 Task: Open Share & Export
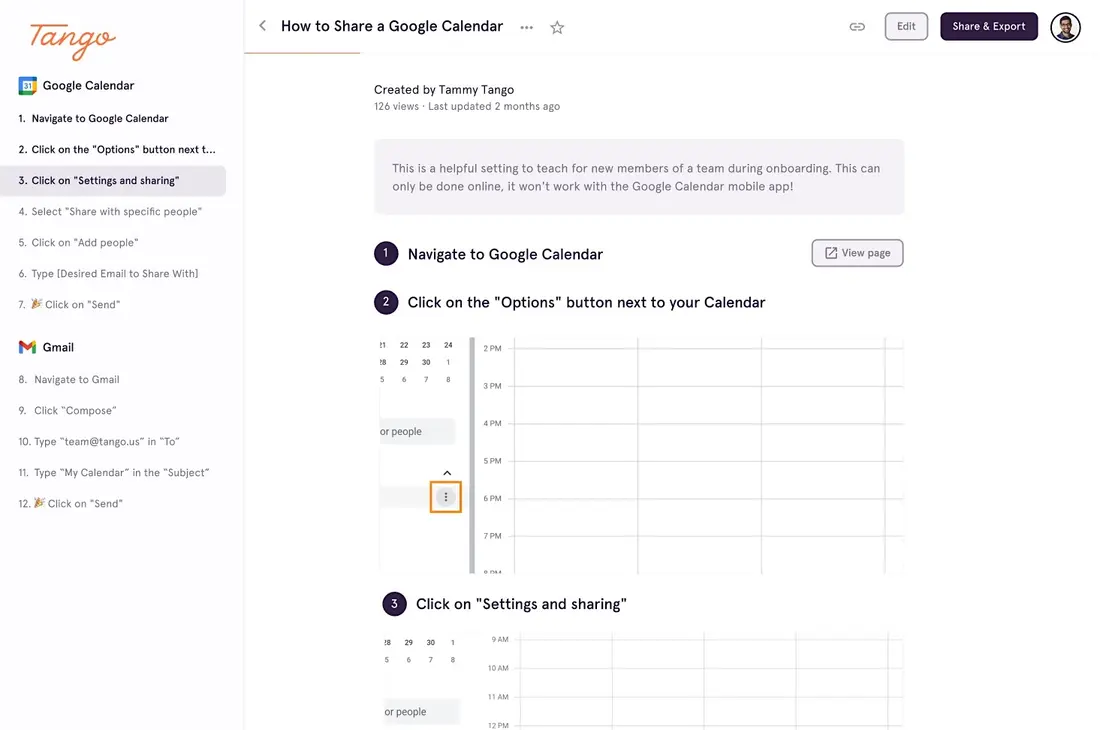[x=988, y=27]
